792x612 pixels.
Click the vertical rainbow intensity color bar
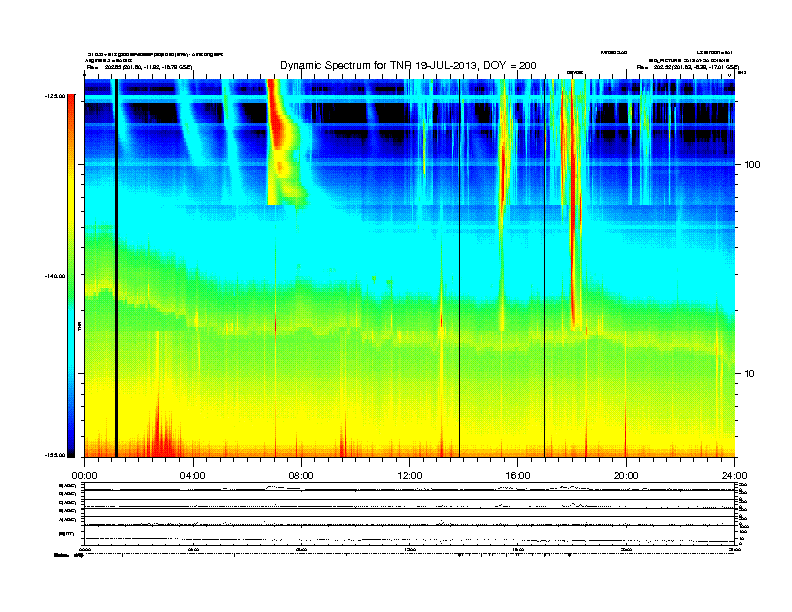71,276
